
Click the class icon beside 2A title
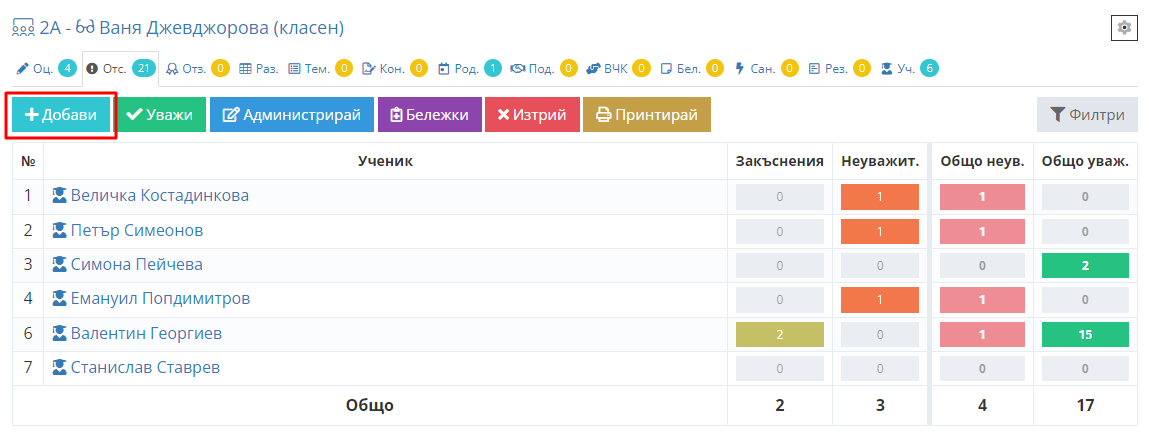tap(22, 28)
